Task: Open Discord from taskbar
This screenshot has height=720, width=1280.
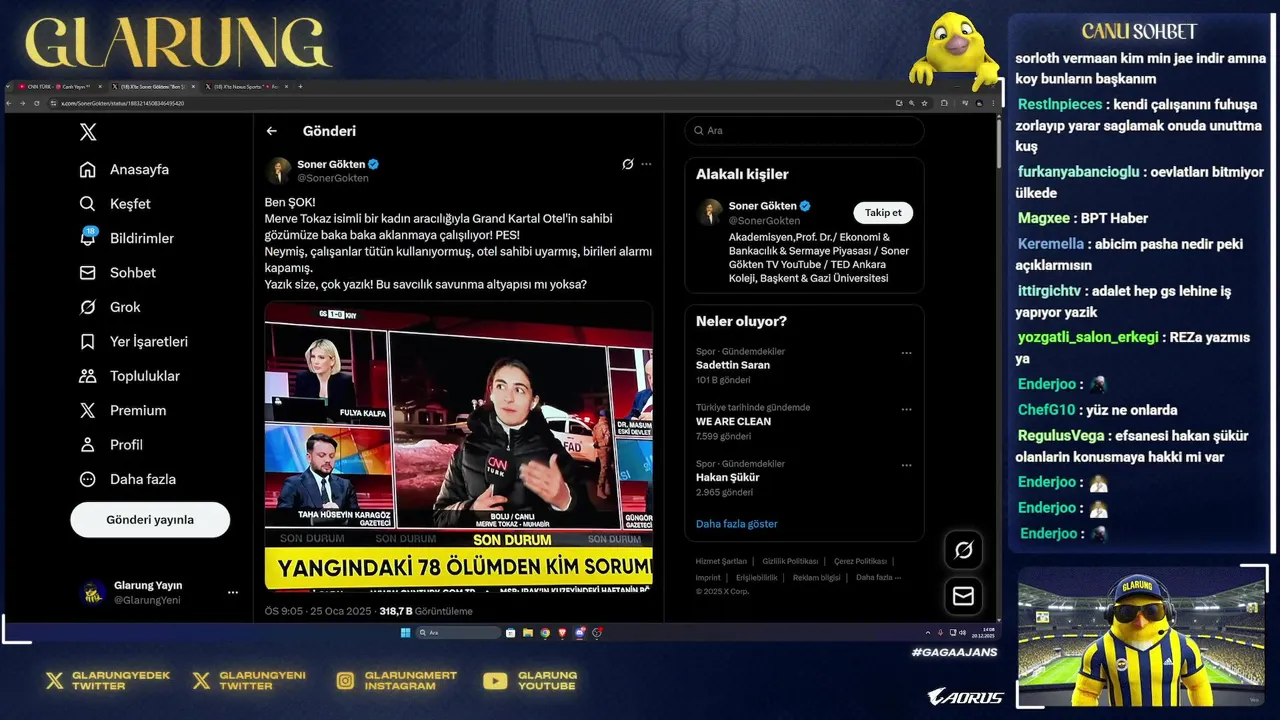Action: pos(580,632)
